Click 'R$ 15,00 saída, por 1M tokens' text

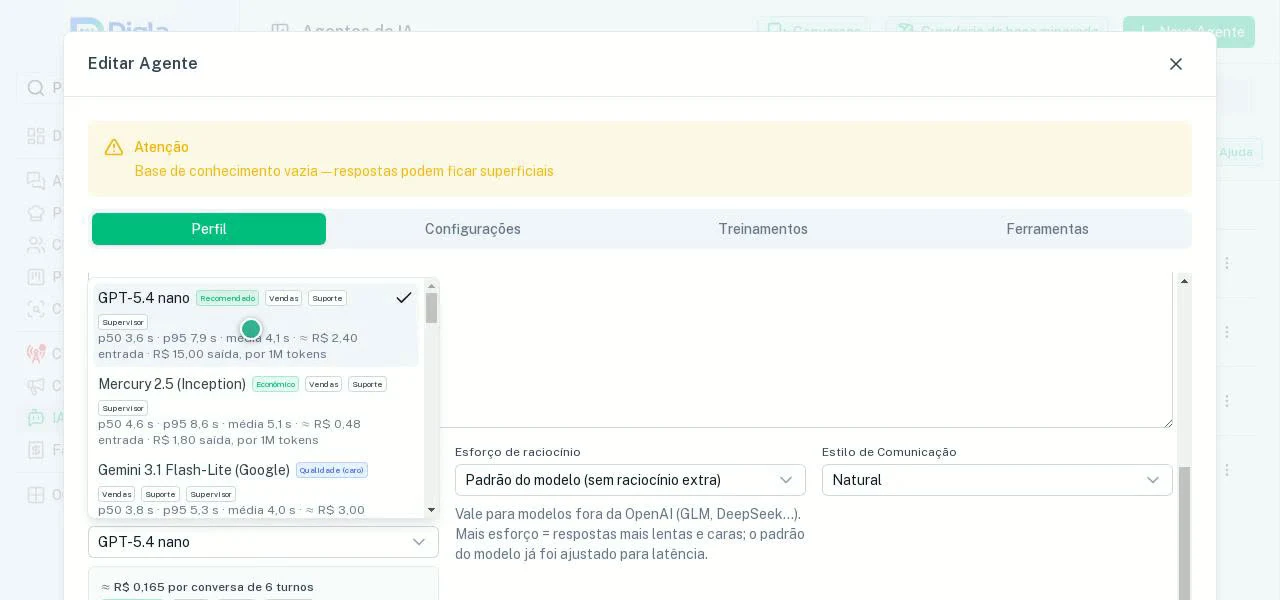coord(240,354)
